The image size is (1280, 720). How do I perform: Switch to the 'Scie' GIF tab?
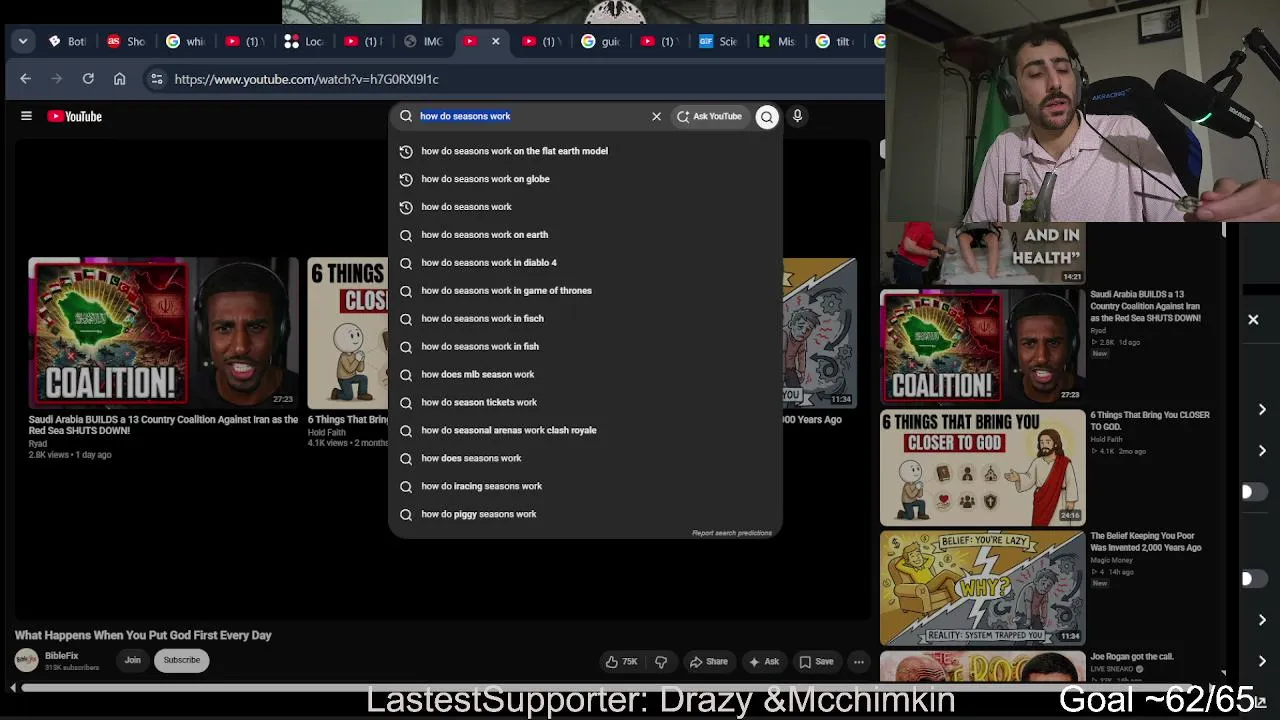719,41
